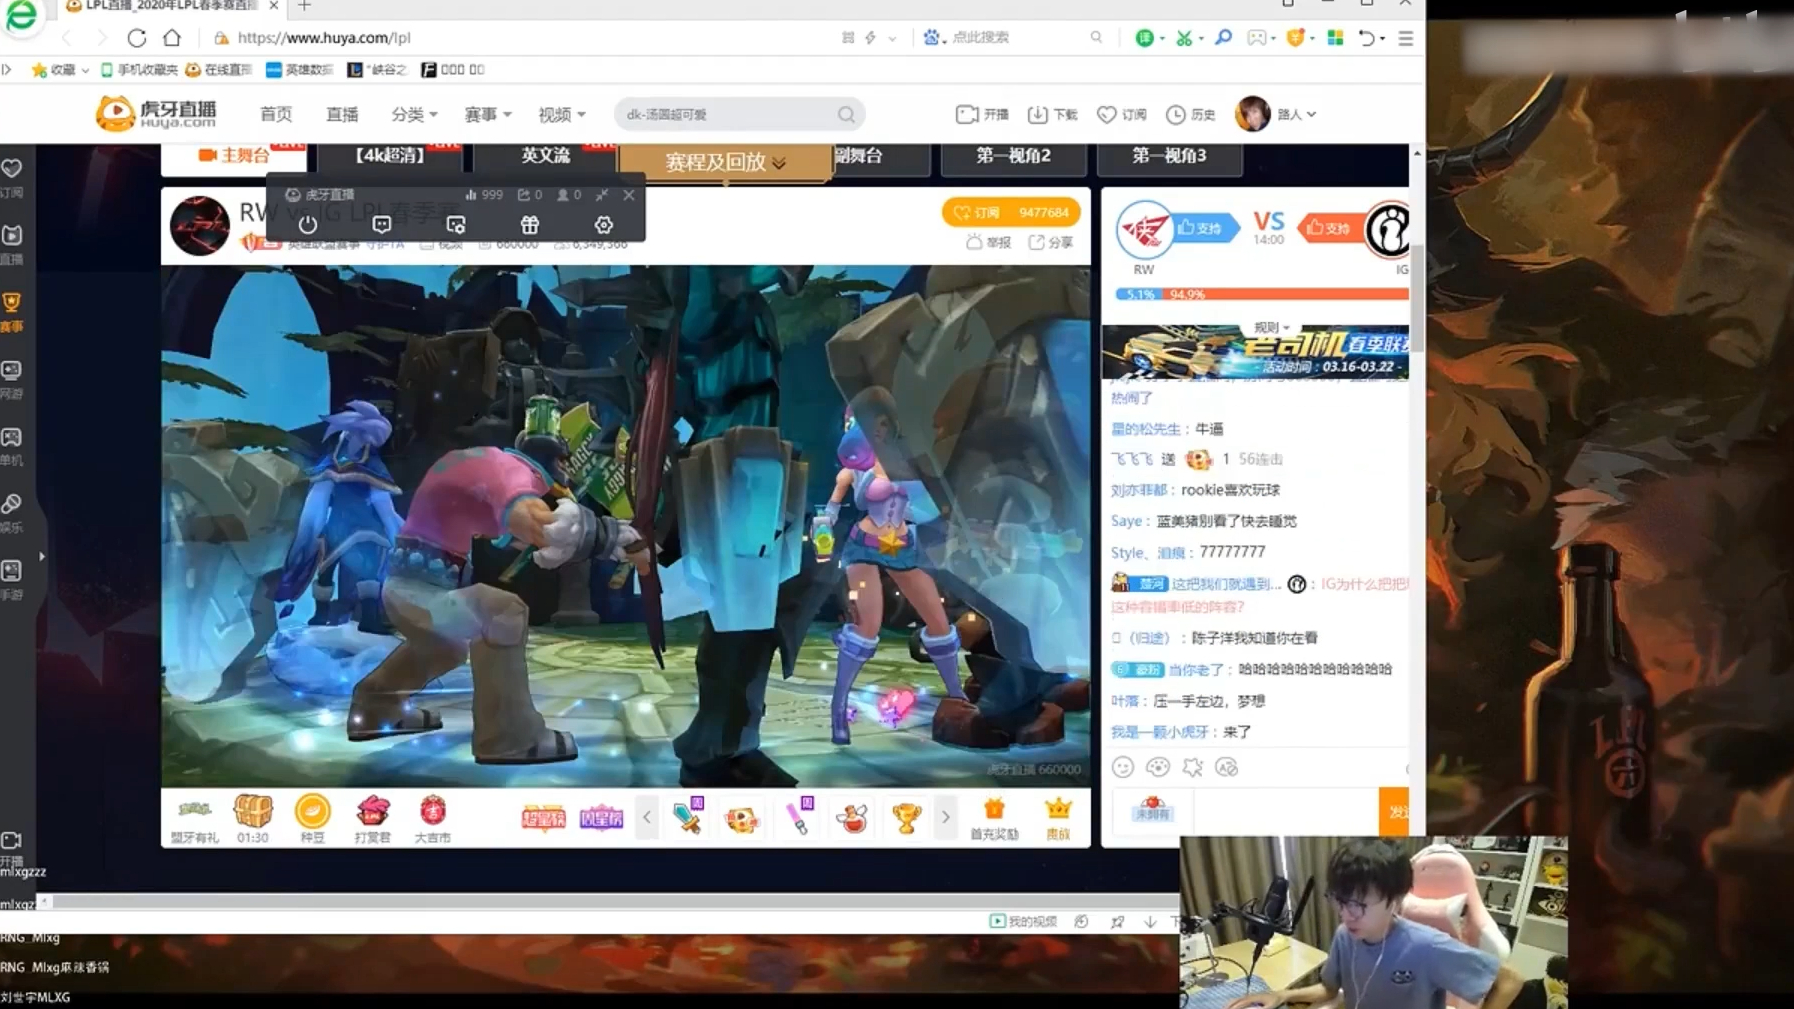Go to the browser home page icon
The width and height of the screenshot is (1794, 1009).
pos(172,38)
